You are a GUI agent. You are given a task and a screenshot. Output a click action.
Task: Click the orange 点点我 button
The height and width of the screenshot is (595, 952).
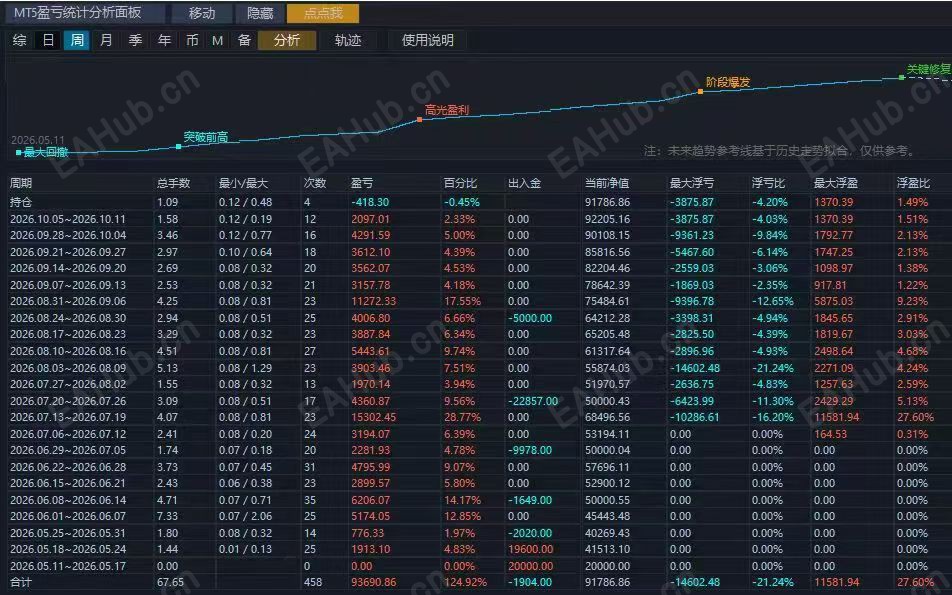[x=323, y=13]
